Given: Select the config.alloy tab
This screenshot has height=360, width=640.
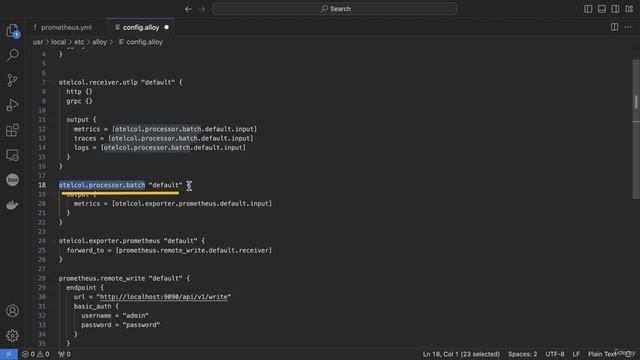Looking at the screenshot, I should click(x=141, y=27).
